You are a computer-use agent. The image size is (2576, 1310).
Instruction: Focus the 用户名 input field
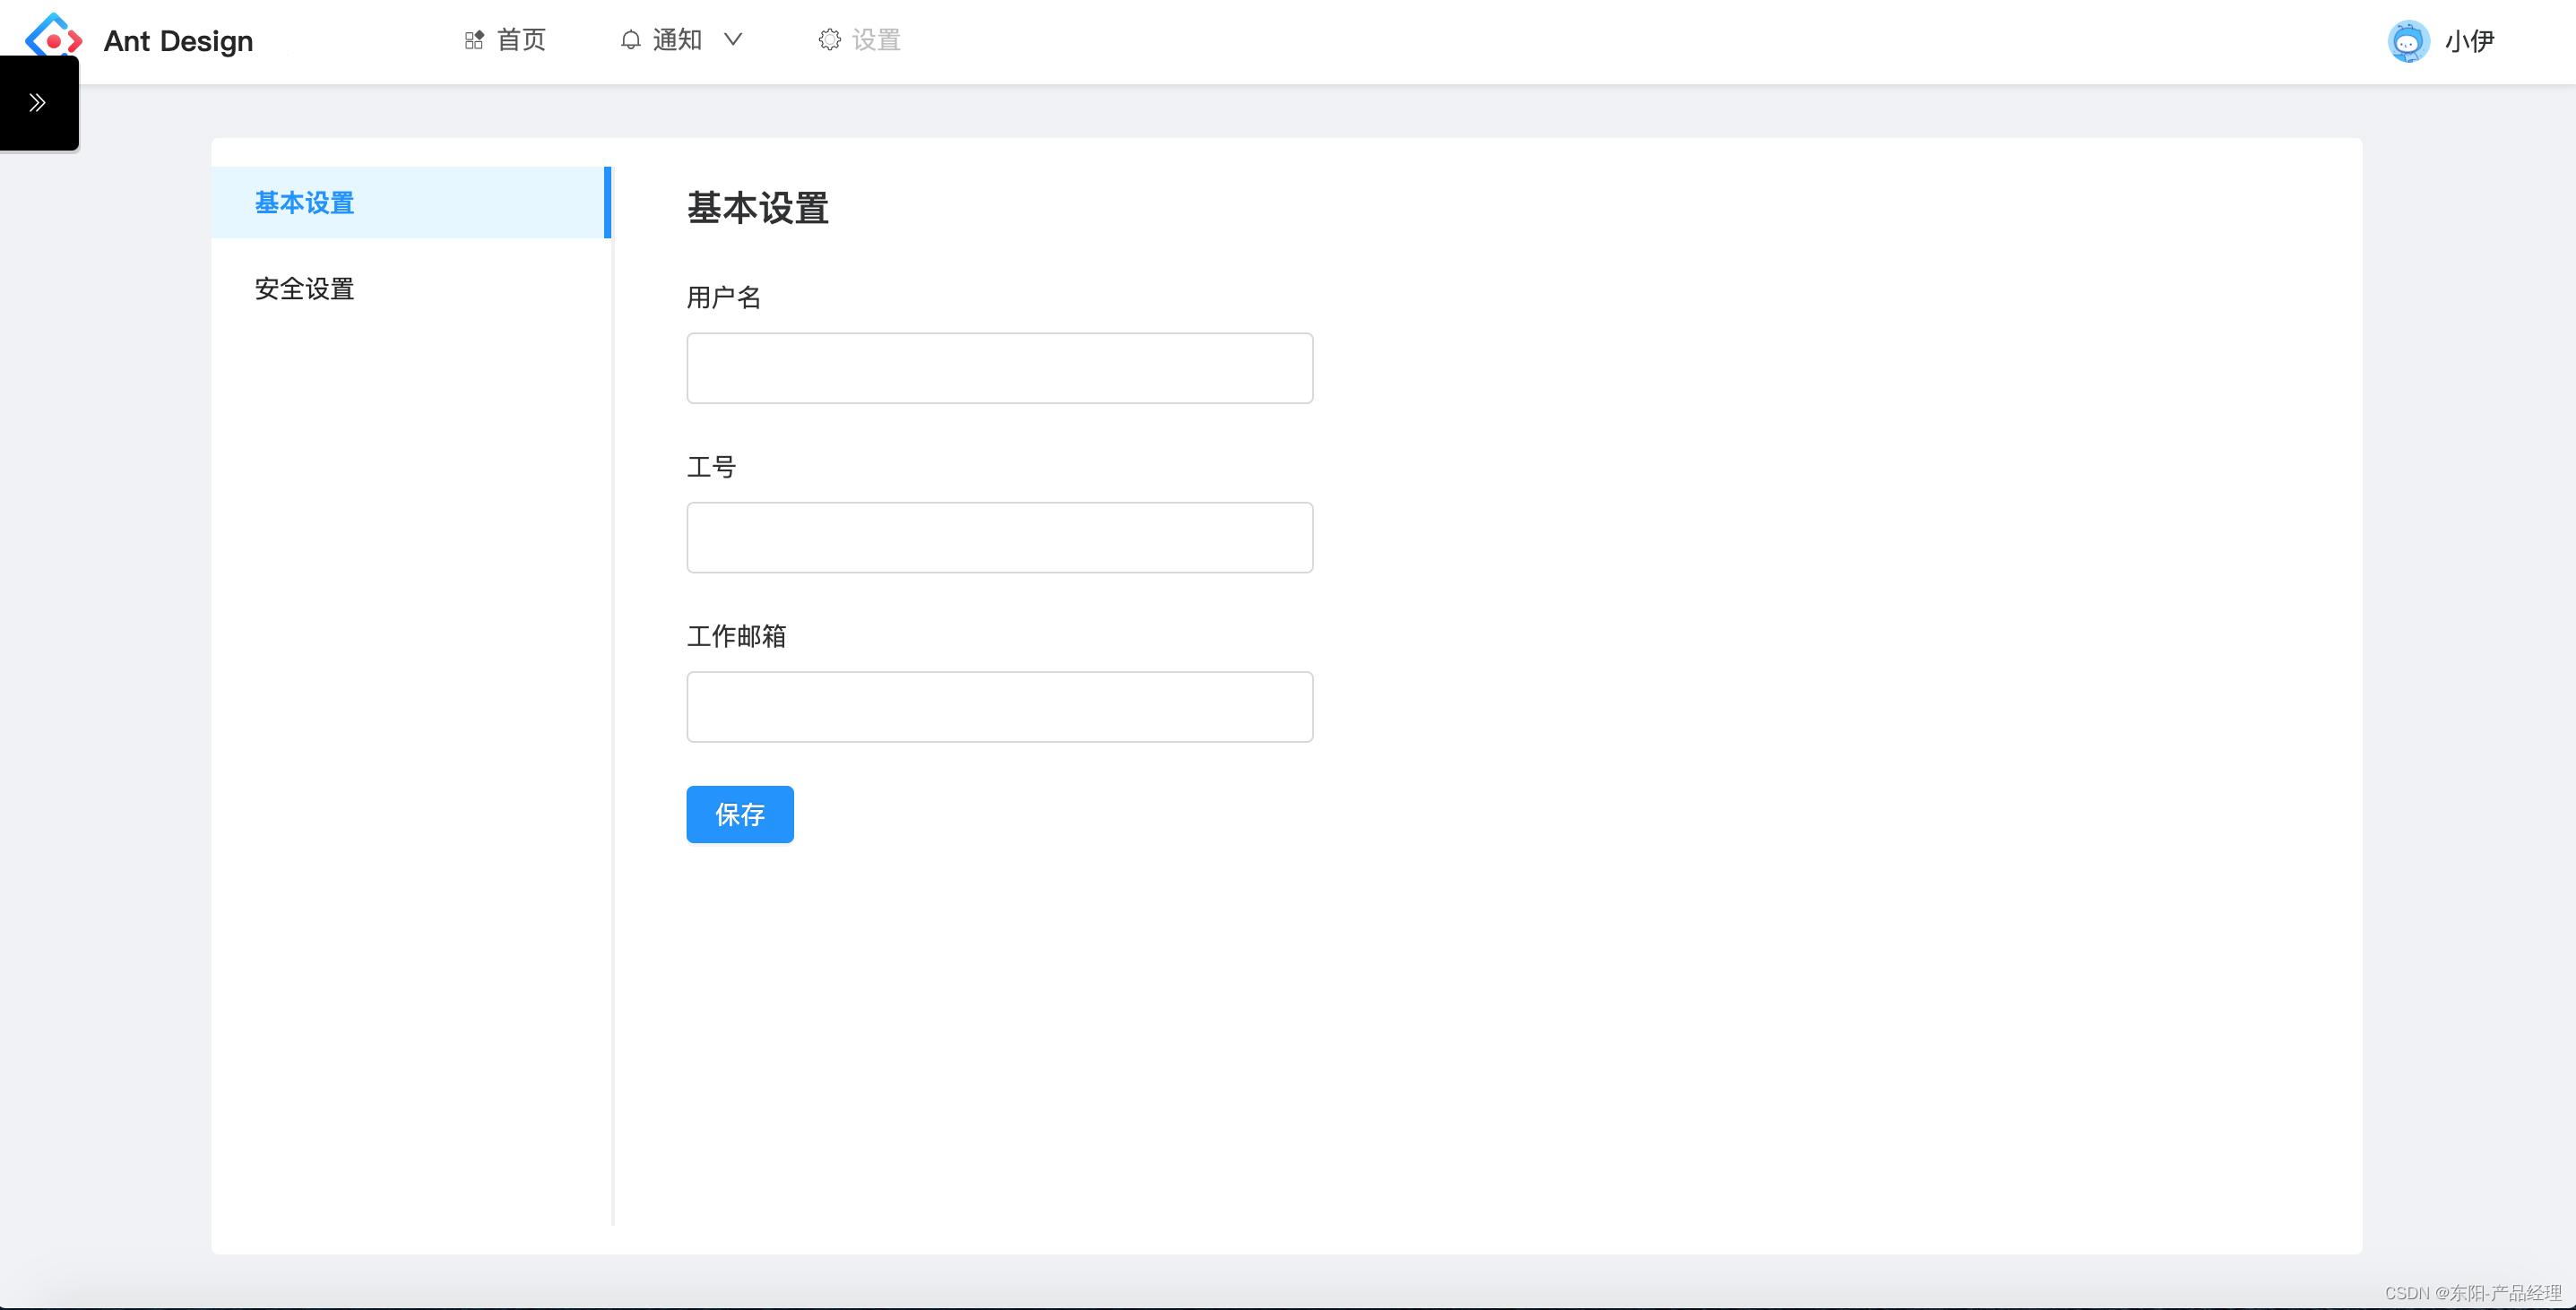point(999,368)
